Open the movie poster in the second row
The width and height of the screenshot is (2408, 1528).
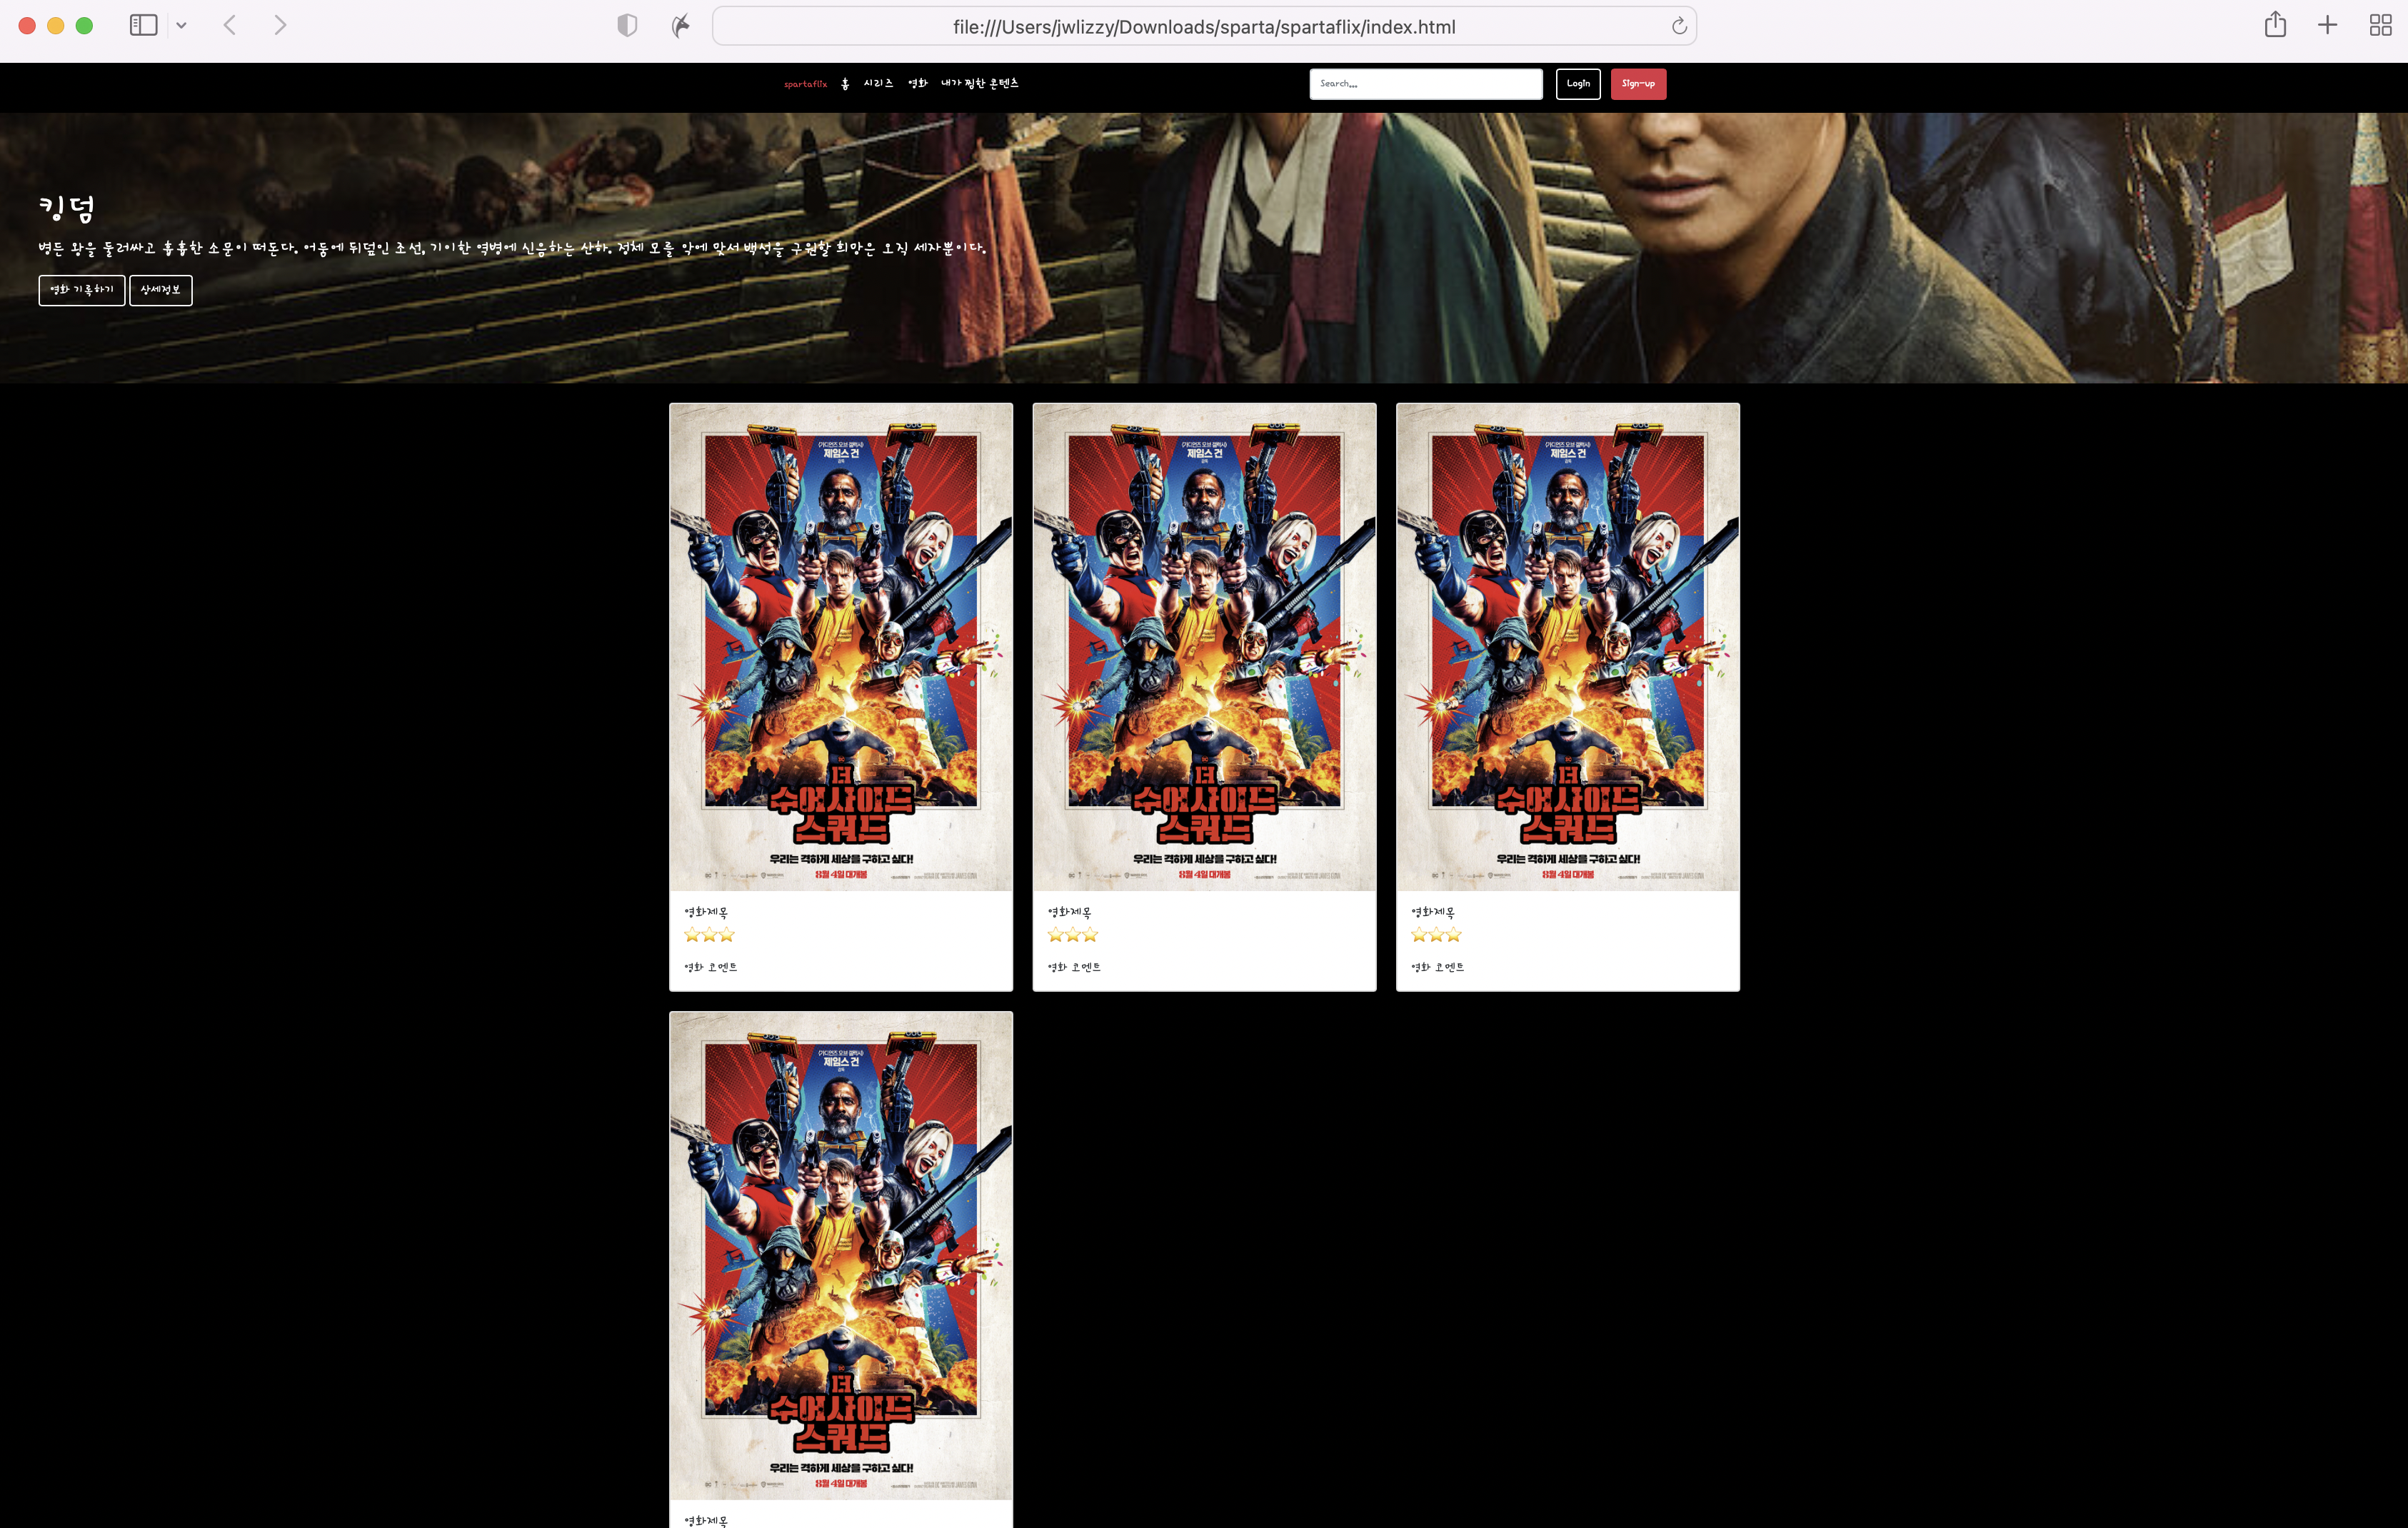pos(841,1255)
